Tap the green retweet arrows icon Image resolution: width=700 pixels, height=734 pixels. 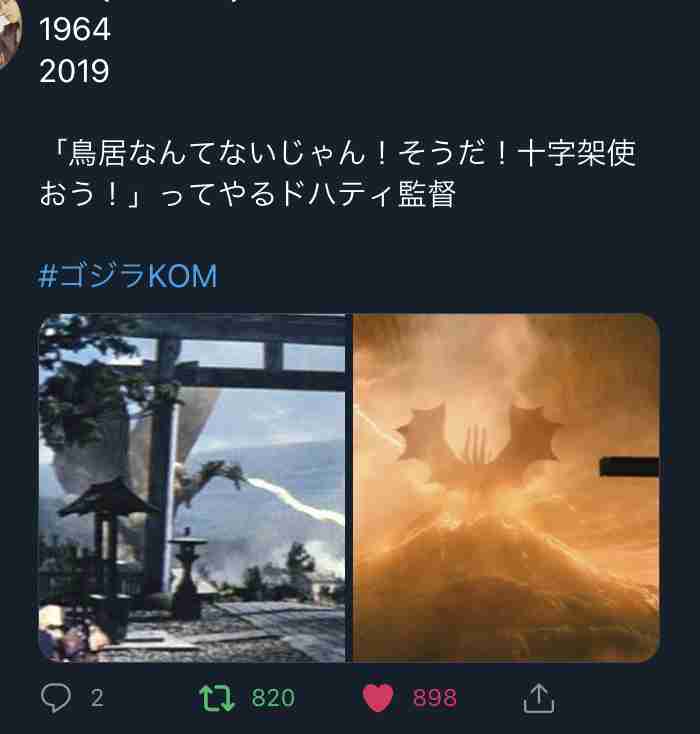(217, 698)
